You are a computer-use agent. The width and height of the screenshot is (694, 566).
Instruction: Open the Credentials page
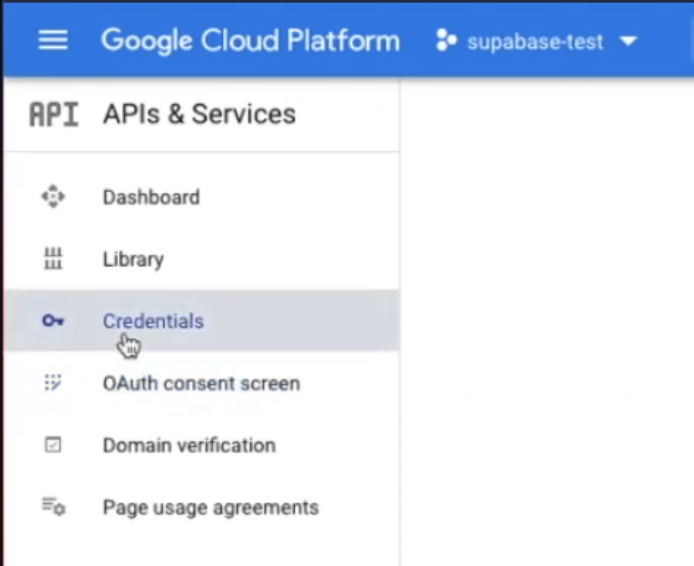[153, 321]
